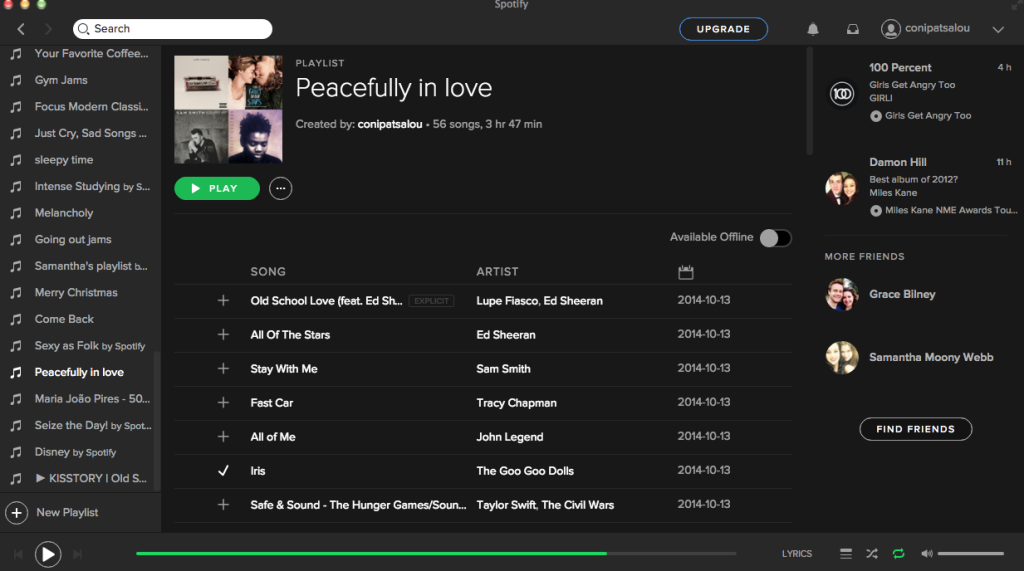Play Miles Kane NME Awards disc icon
The width and height of the screenshot is (1024, 571).
[x=876, y=210]
